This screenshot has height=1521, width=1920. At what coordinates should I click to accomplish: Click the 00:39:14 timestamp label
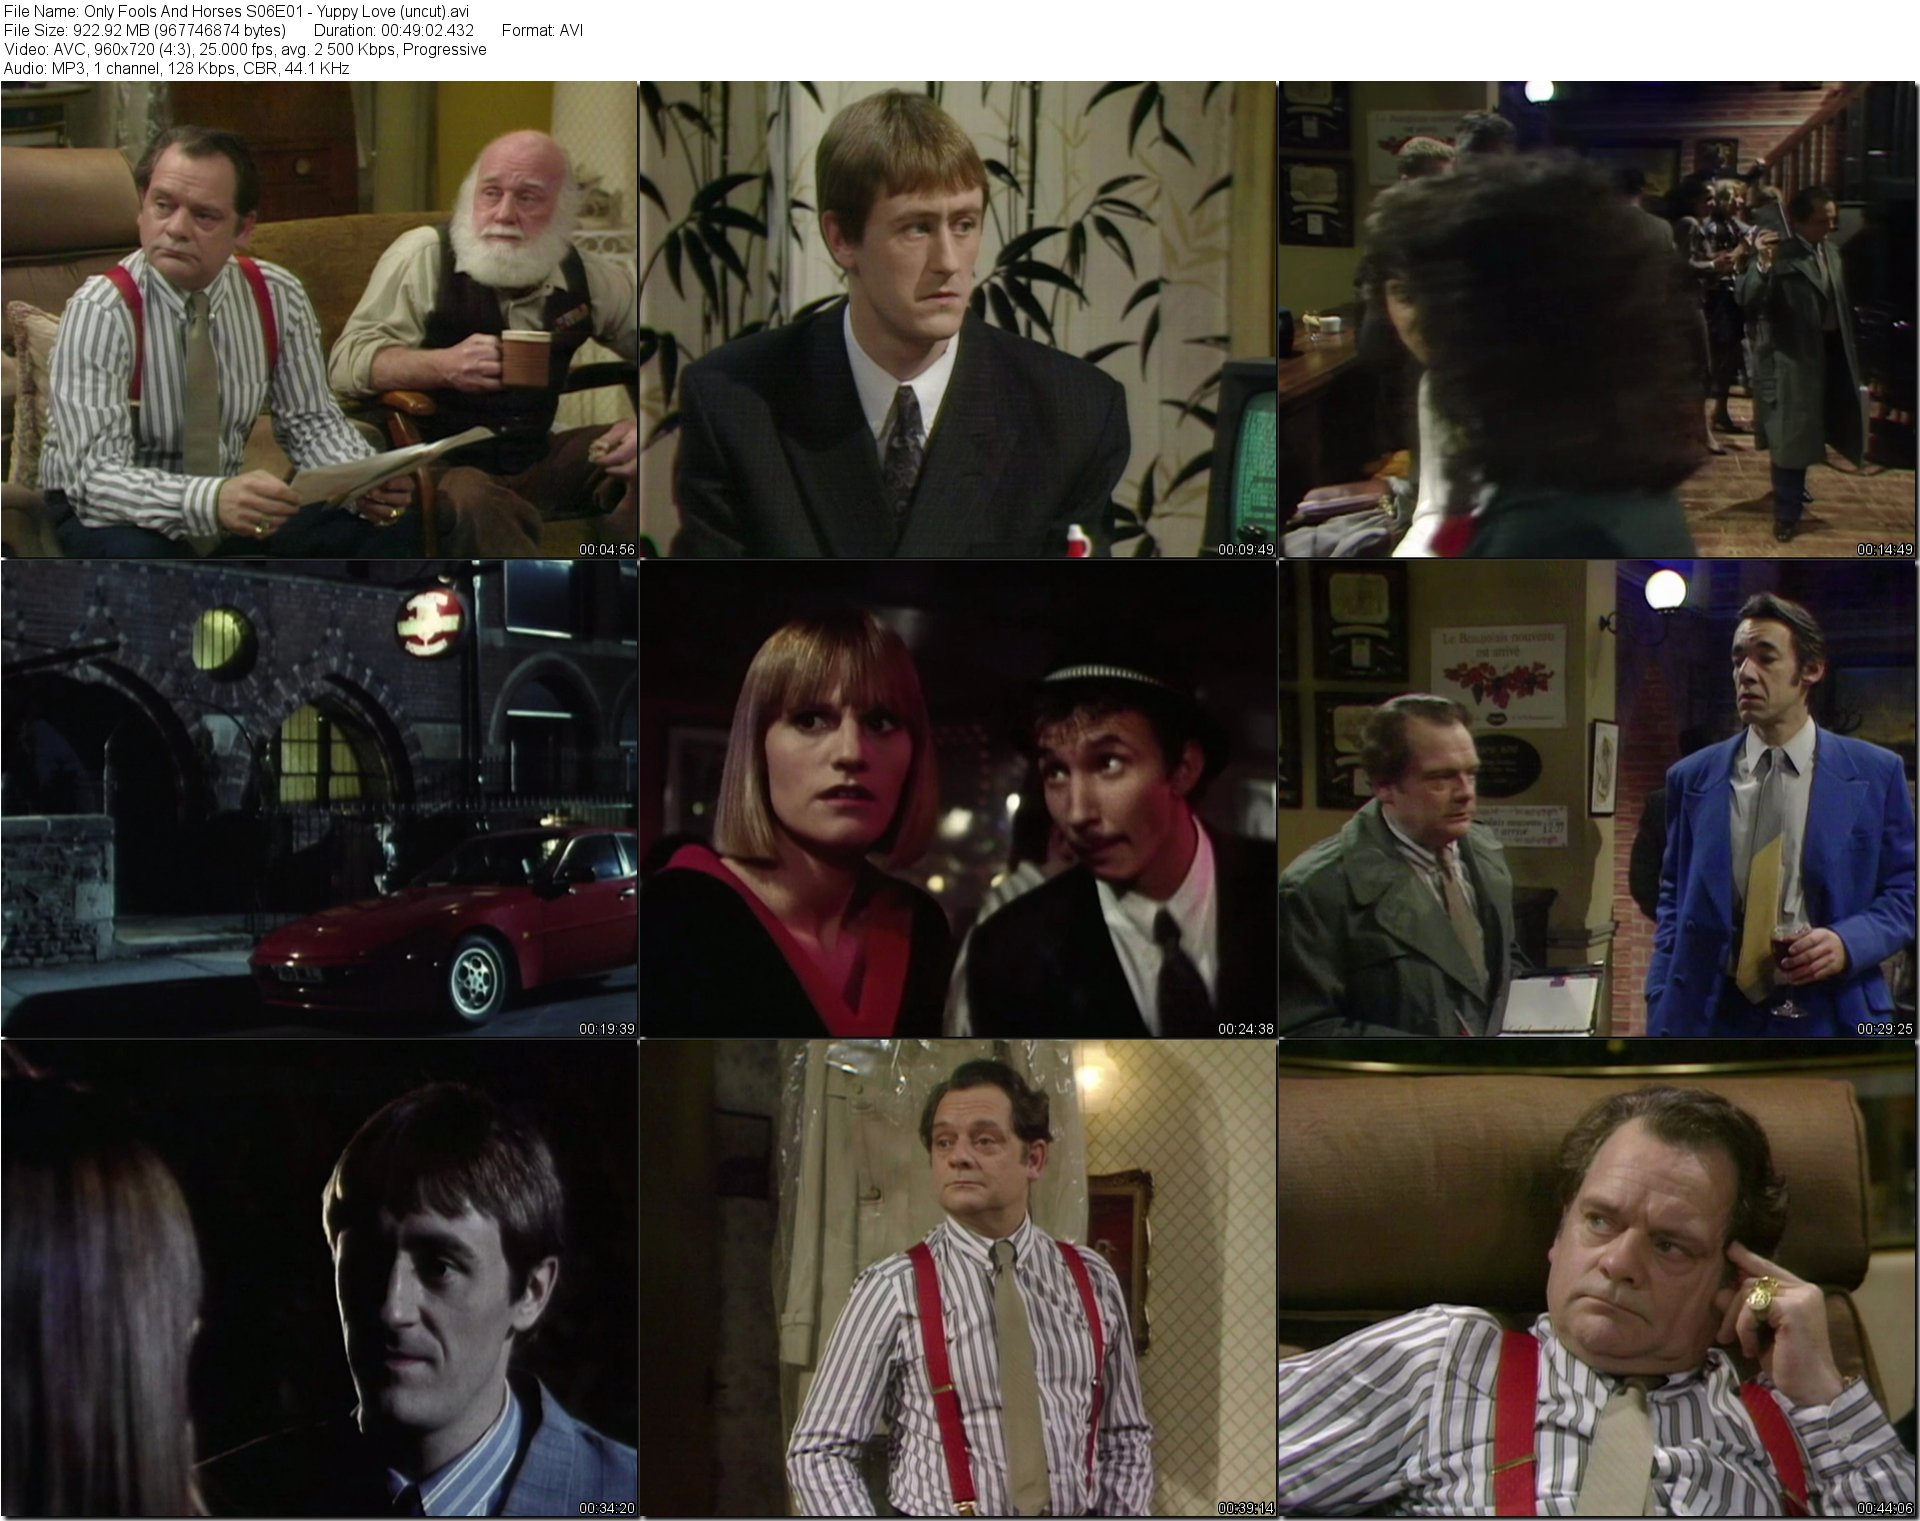1245,1508
